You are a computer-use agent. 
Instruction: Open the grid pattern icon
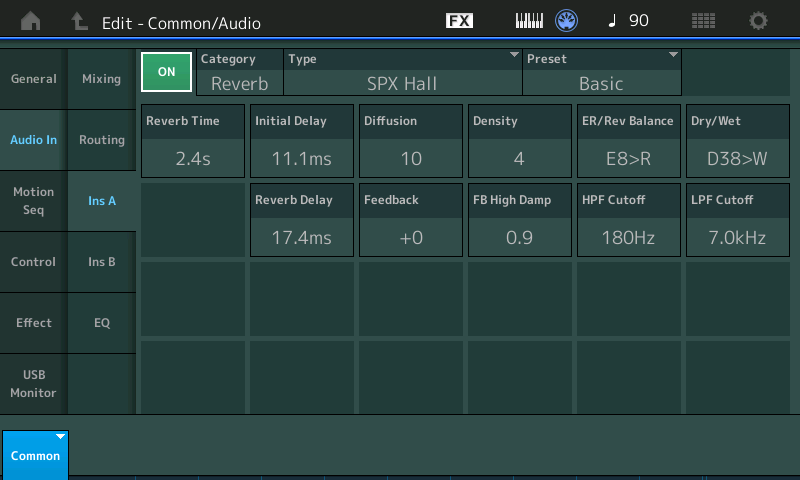point(703,21)
